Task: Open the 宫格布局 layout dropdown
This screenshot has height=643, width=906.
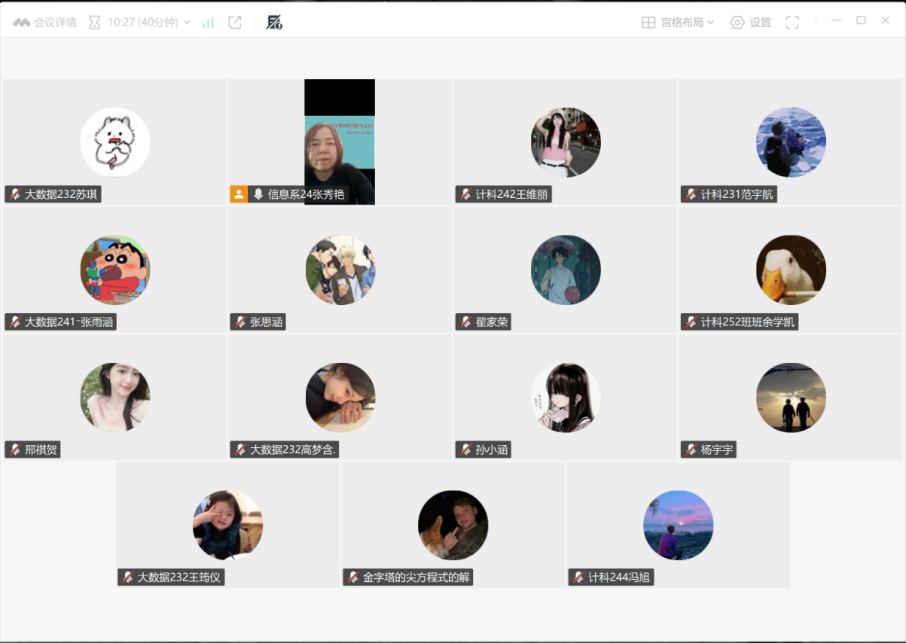Action: coord(677,22)
